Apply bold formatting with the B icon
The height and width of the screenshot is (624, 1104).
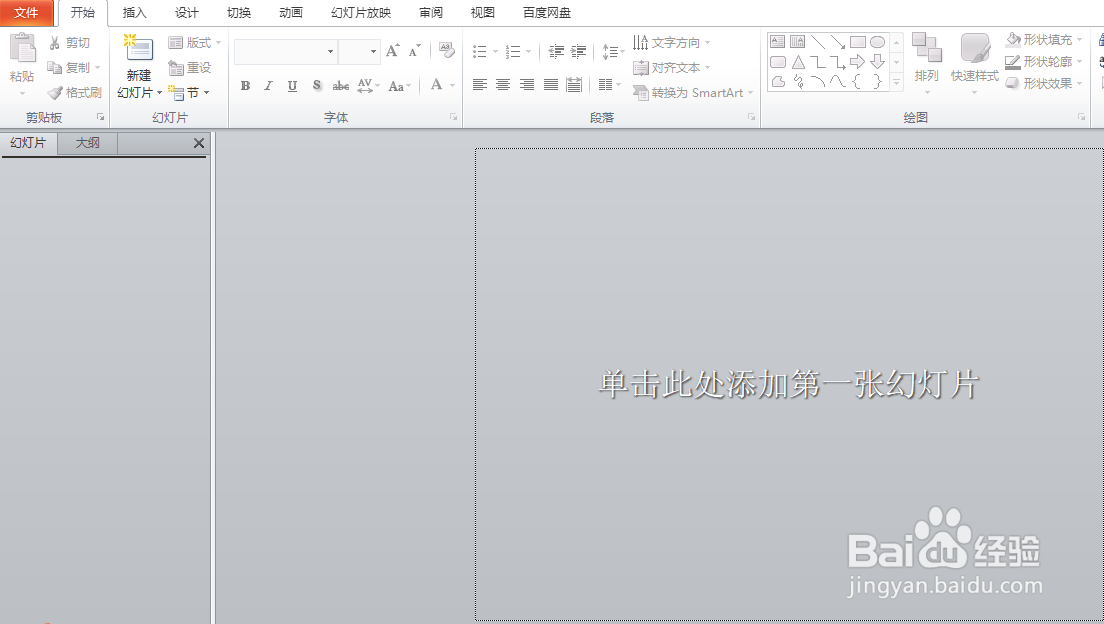click(245, 86)
